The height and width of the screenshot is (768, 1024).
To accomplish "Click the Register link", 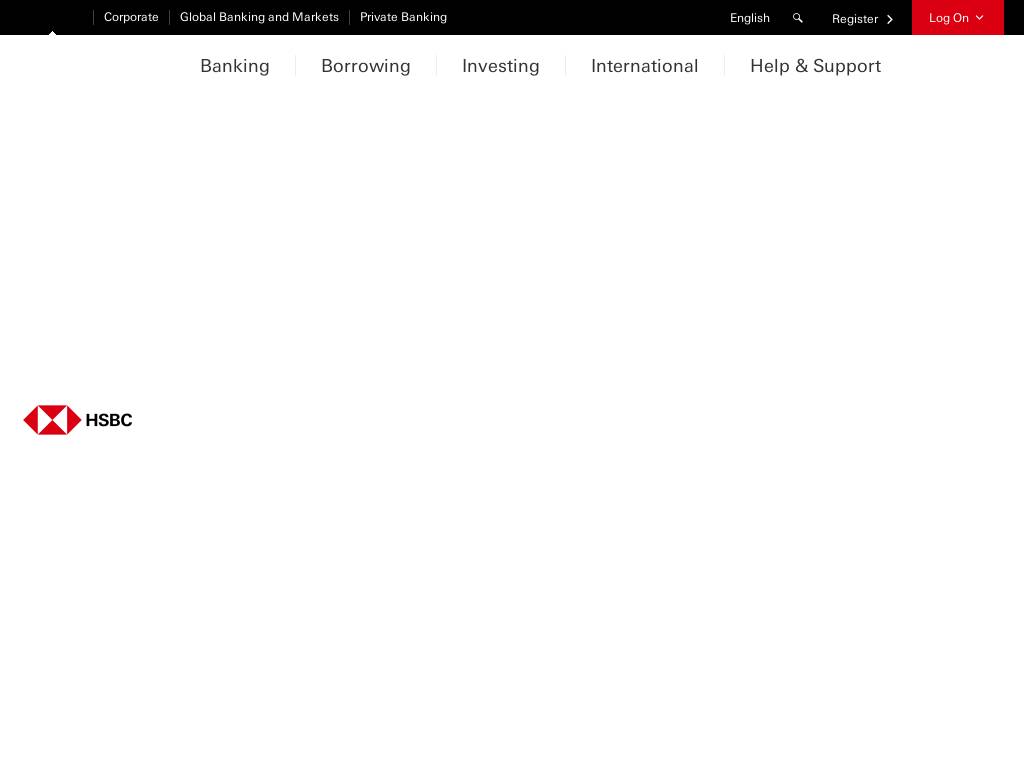I will click(855, 19).
